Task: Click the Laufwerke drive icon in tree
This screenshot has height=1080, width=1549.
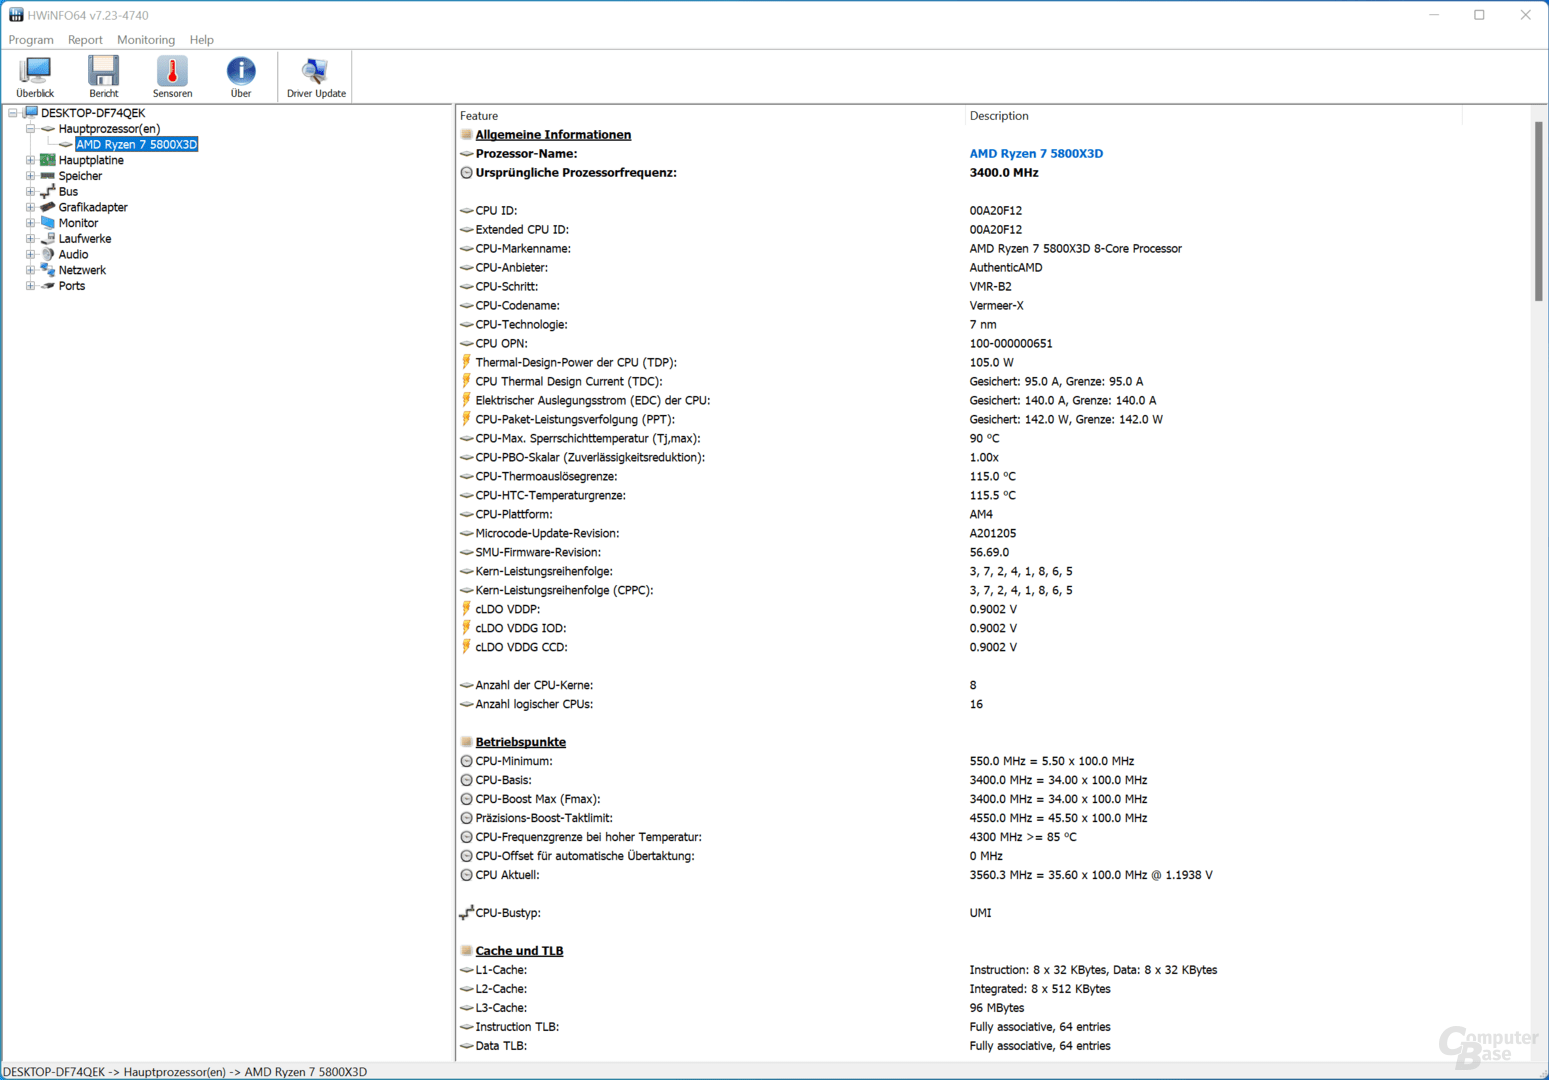Action: click(47, 239)
